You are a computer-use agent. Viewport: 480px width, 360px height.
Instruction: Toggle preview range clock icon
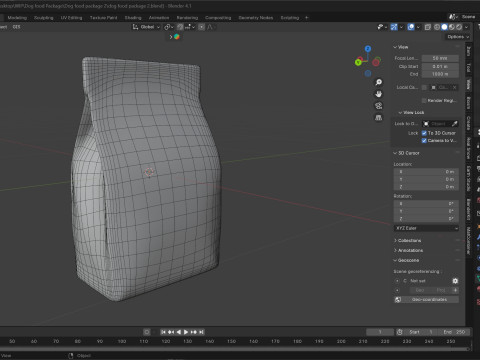(400, 332)
